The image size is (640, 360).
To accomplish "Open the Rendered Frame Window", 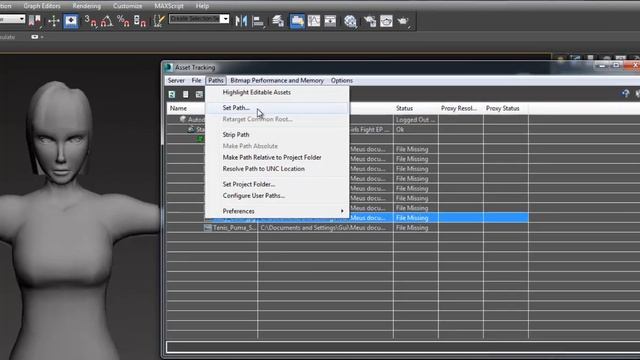I will tap(386, 21).
